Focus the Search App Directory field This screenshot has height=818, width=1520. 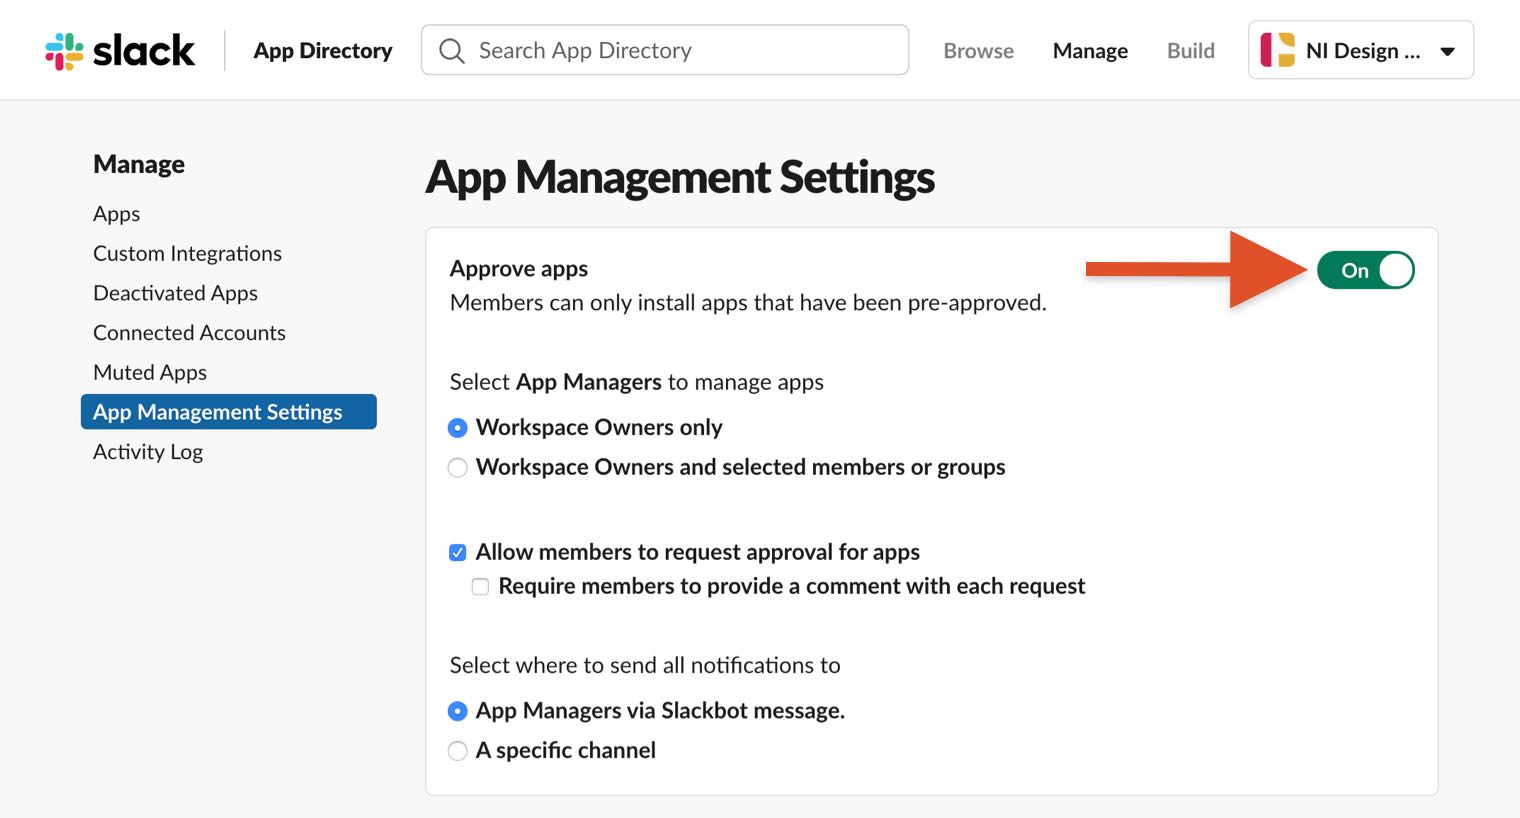coord(665,50)
